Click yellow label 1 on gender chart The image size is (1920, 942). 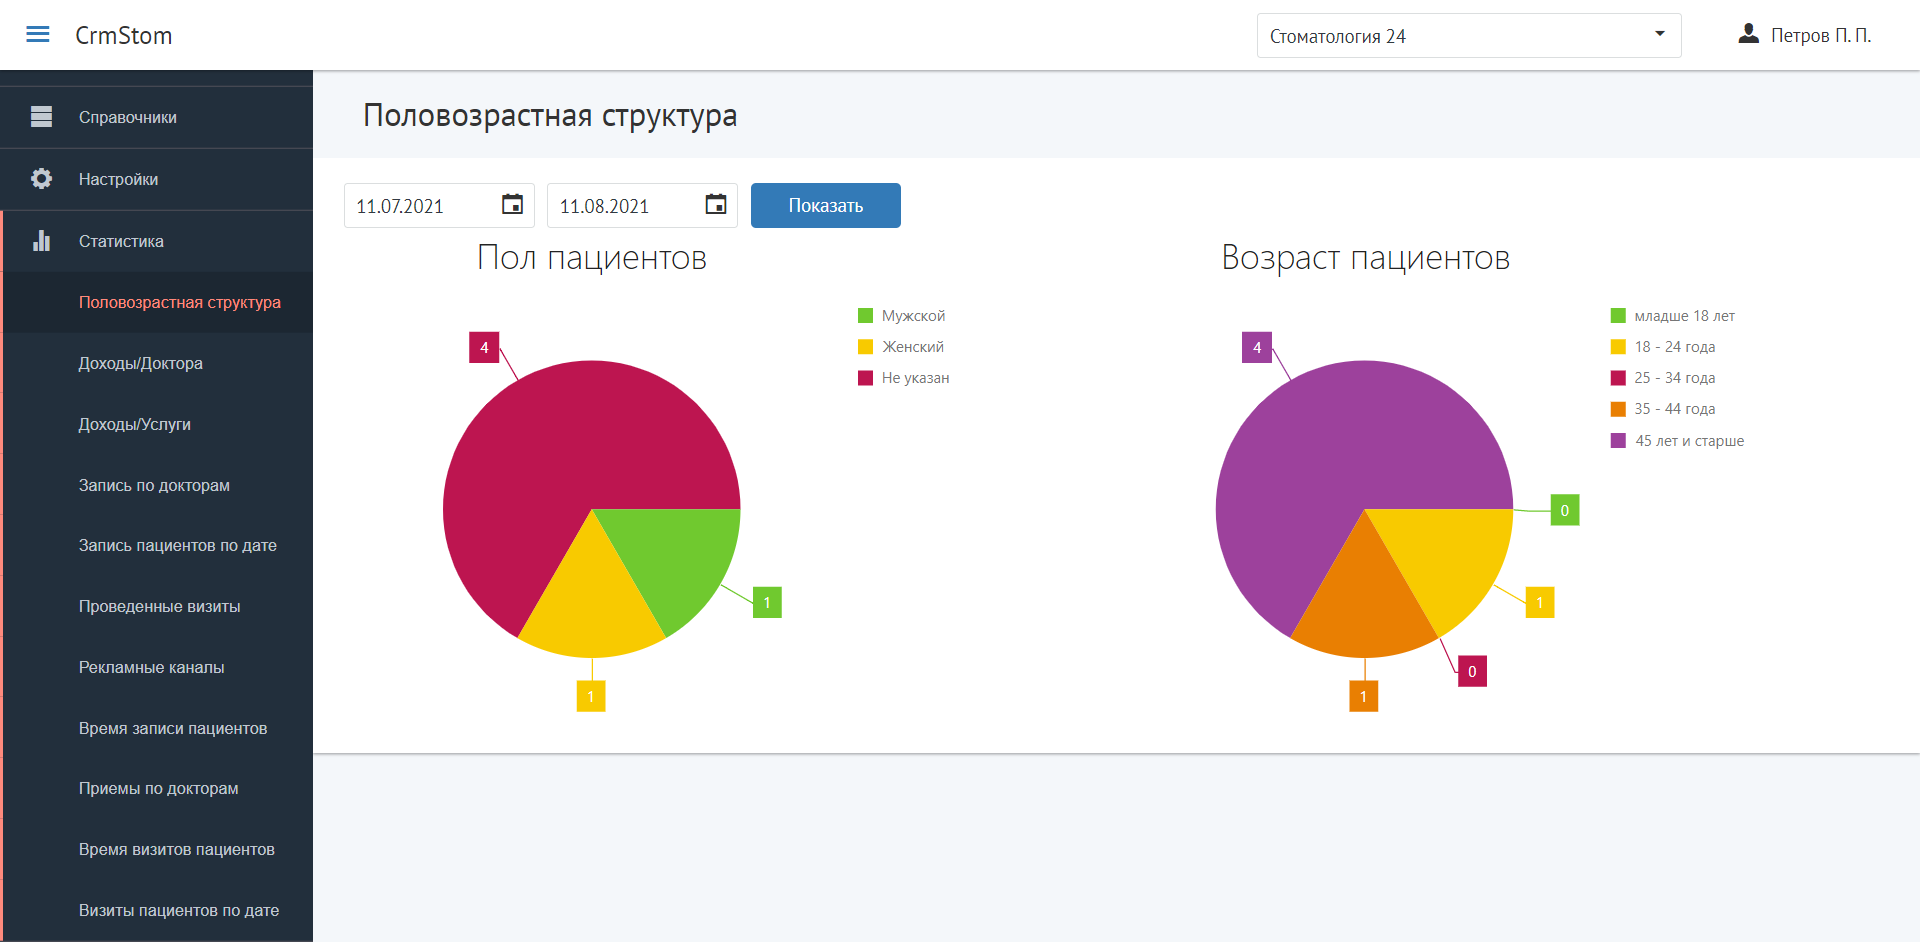(591, 696)
